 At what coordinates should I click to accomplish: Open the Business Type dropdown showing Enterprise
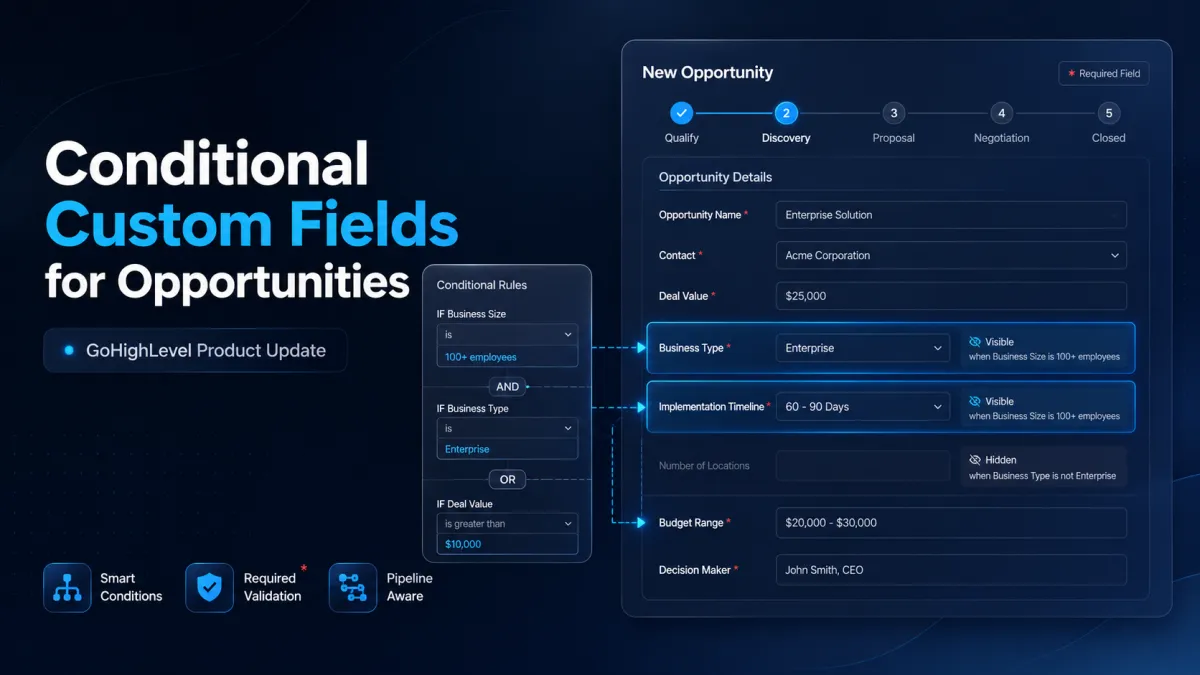click(x=863, y=348)
